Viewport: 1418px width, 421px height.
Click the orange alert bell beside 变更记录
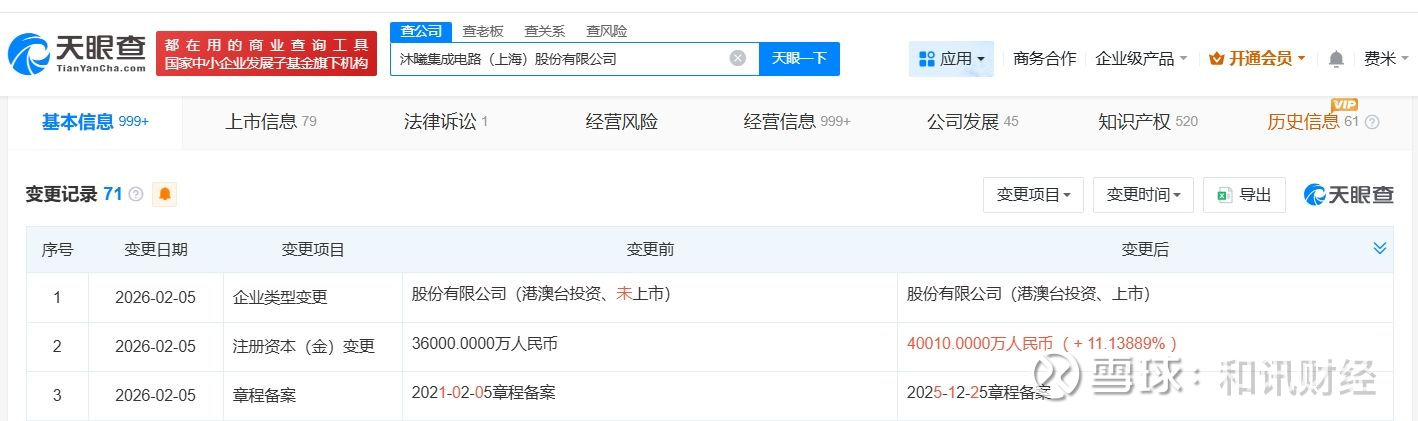point(164,194)
